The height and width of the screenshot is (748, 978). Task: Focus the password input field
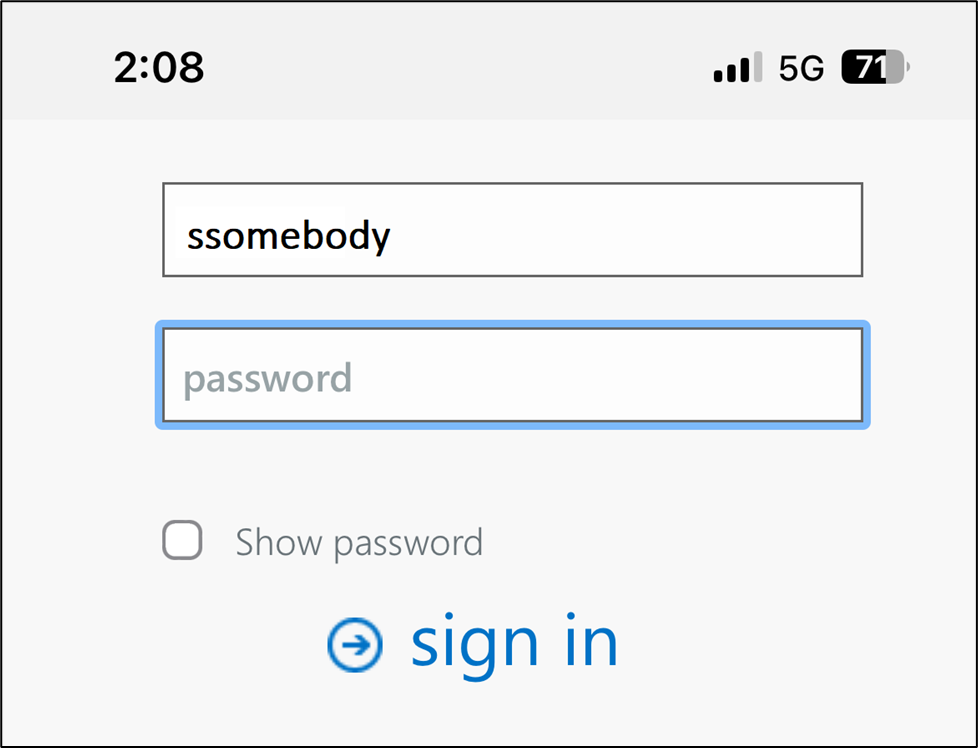tap(512, 376)
